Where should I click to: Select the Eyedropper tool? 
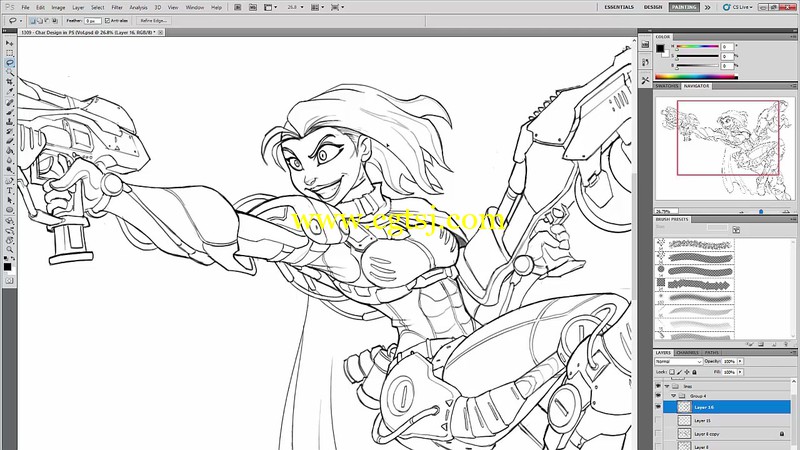pos(10,92)
